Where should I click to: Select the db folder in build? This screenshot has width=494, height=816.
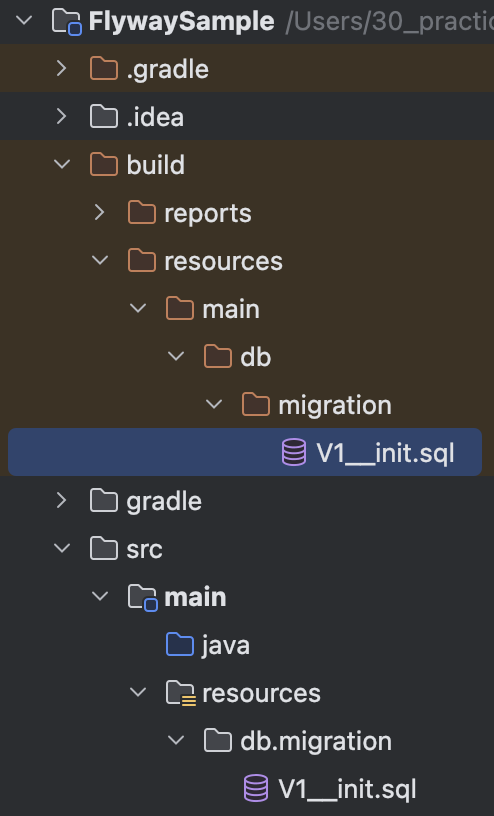256,358
